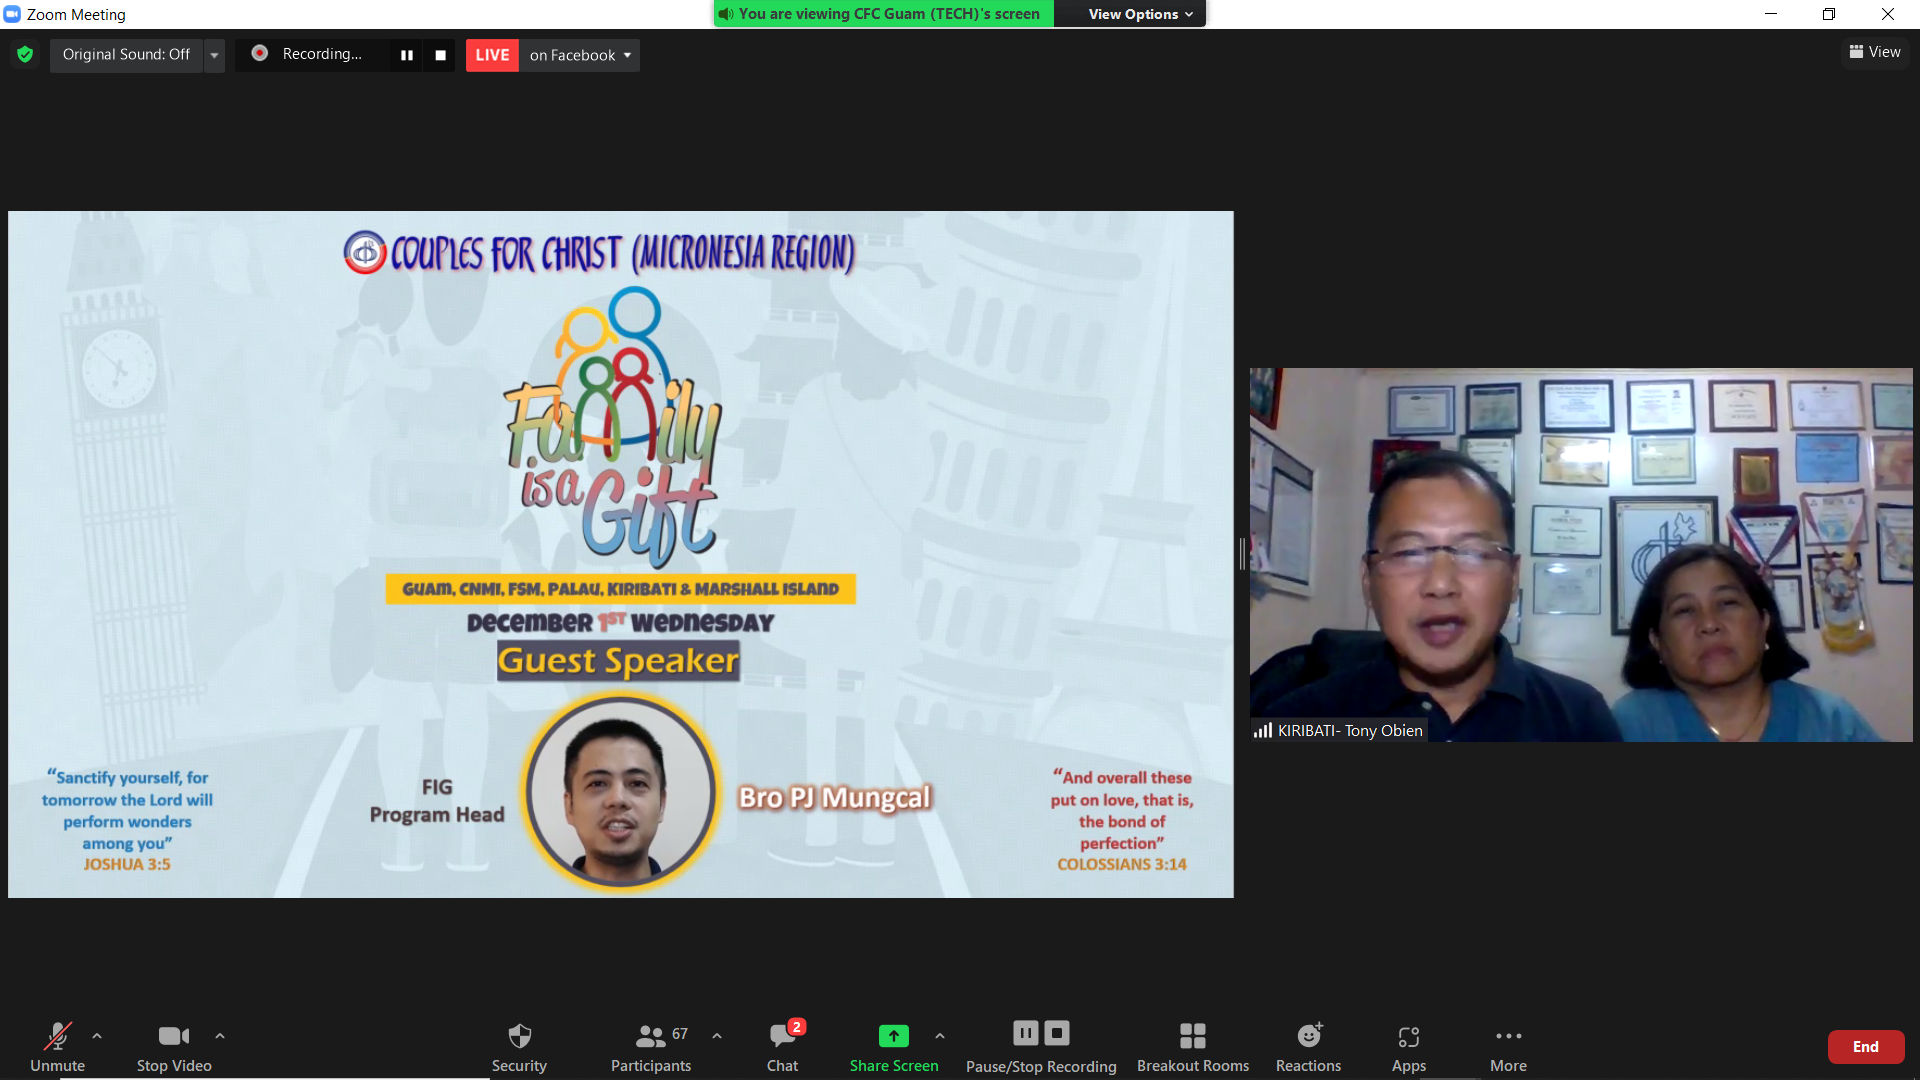Stop the recording from top bar
This screenshot has width=1920, height=1080.
point(440,55)
